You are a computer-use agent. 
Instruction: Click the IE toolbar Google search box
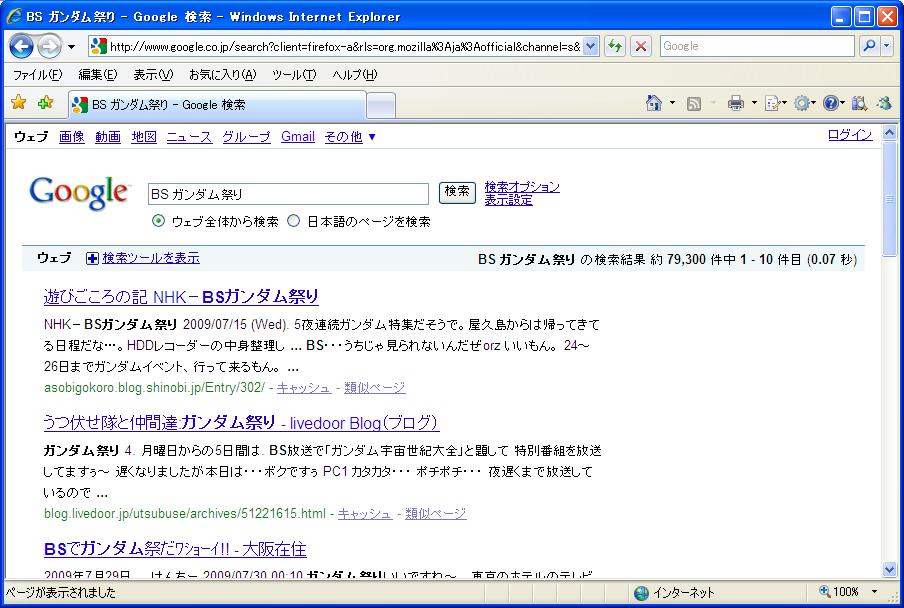click(x=757, y=46)
